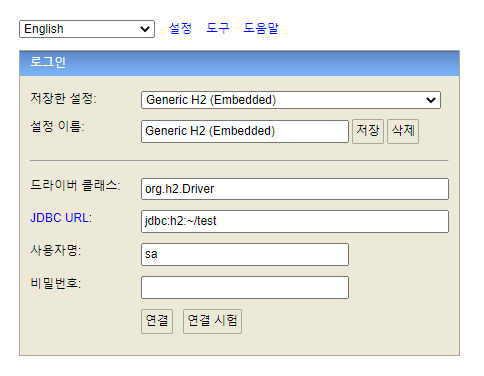The width and height of the screenshot is (484, 376).
Task: Open the English language dropdown
Action: 87,29
